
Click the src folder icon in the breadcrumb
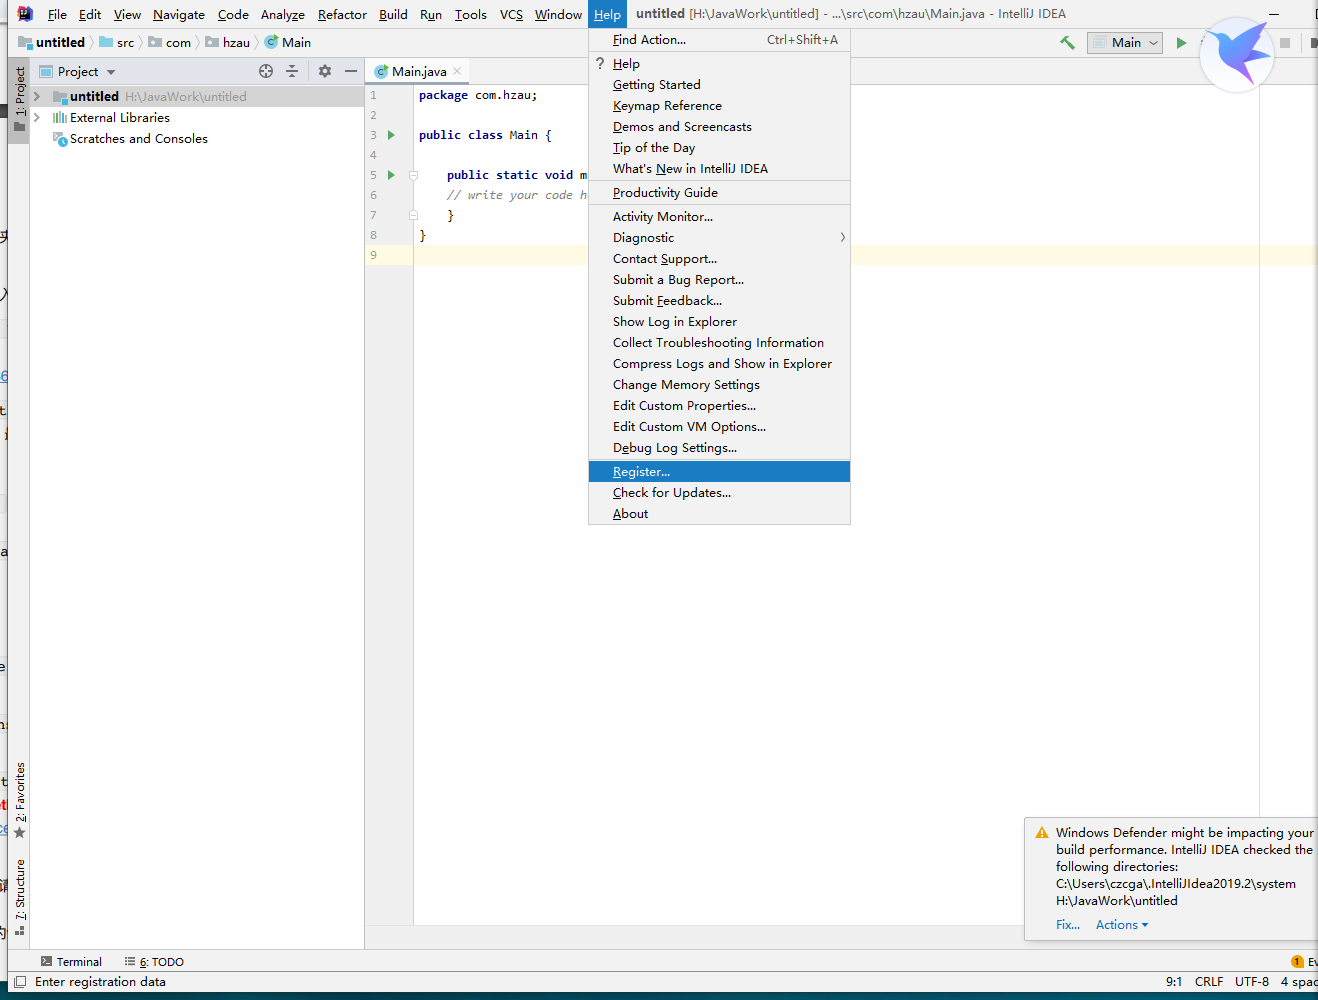(x=106, y=42)
